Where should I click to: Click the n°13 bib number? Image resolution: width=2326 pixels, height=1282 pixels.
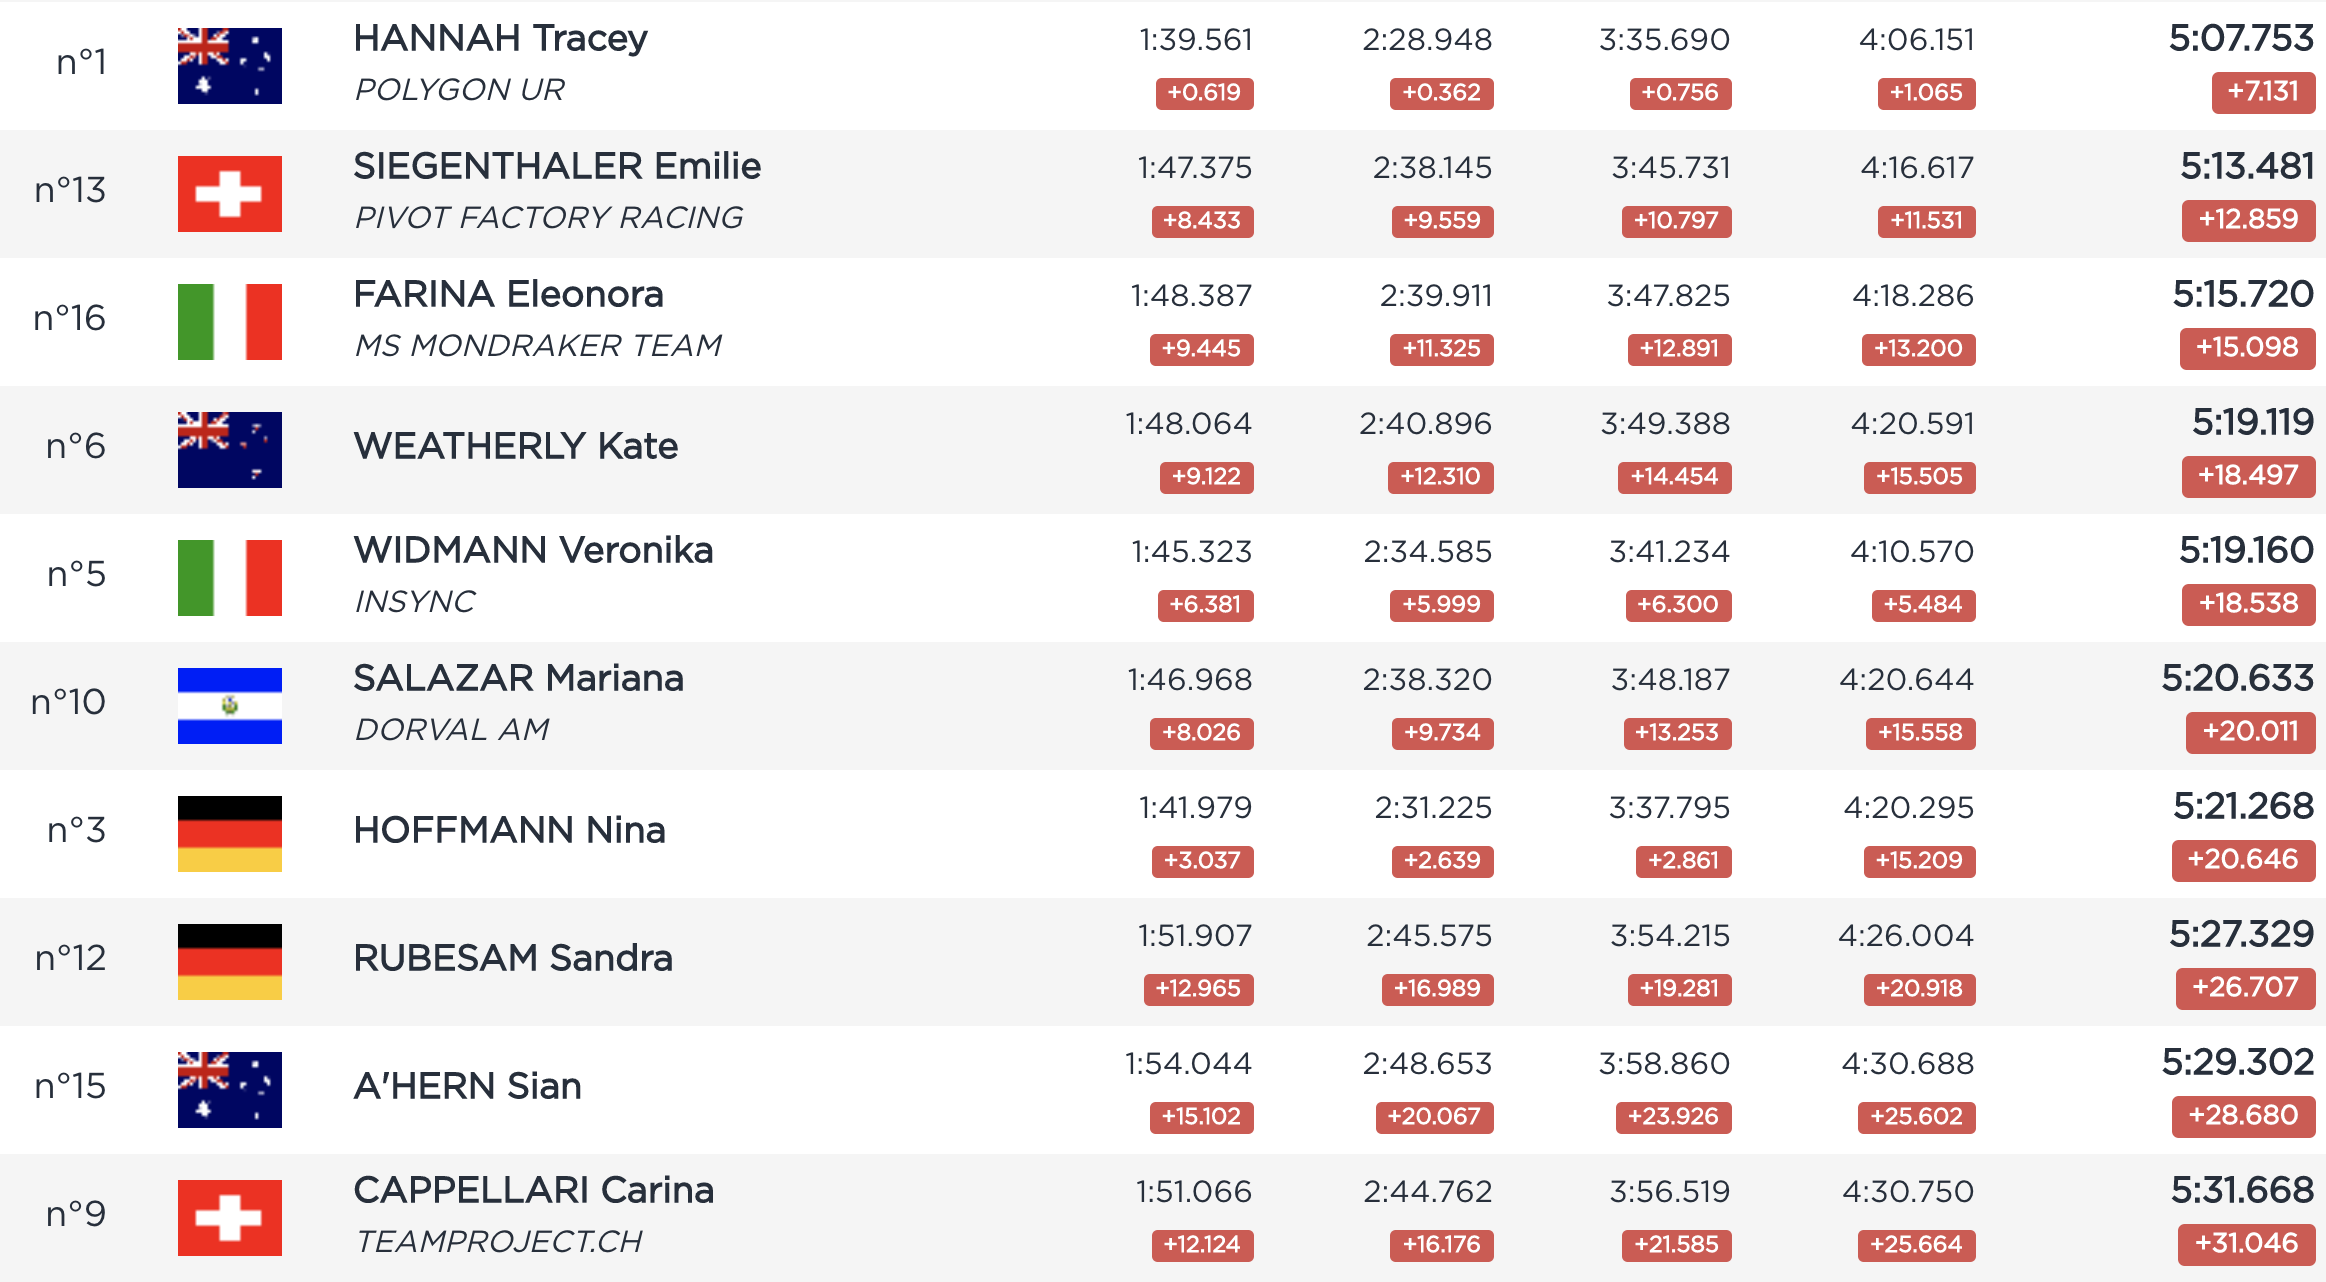point(70,190)
